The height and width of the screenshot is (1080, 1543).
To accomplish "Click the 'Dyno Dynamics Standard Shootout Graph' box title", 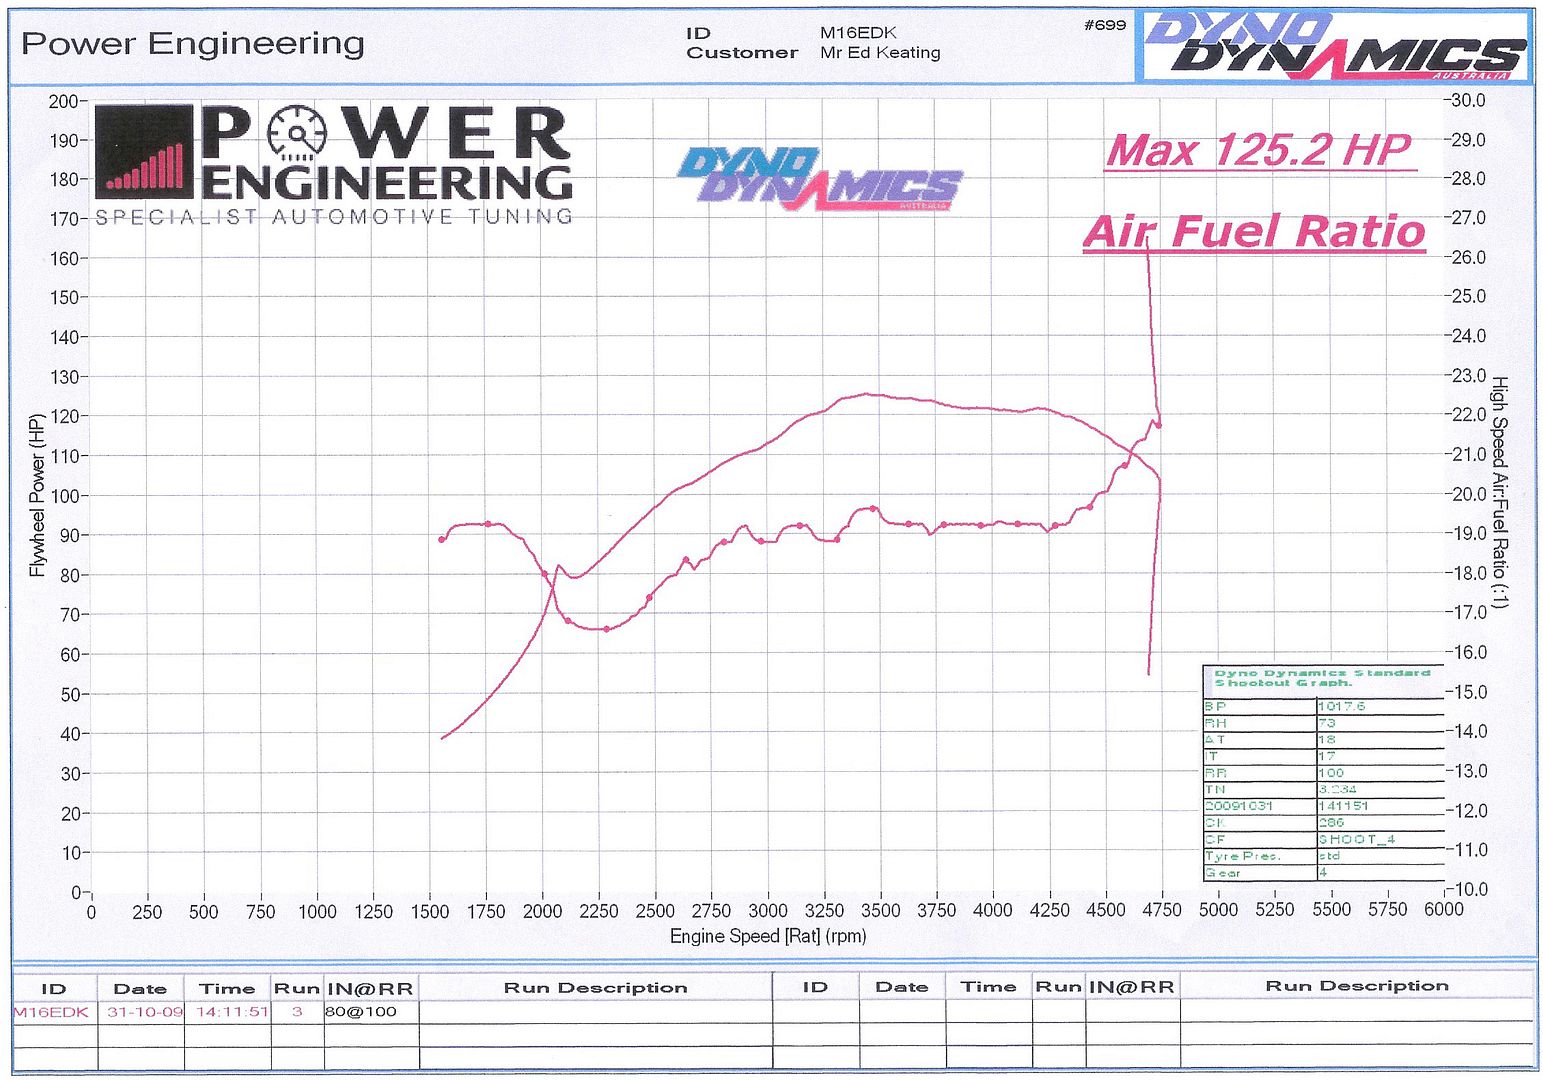I will pos(1323,678).
